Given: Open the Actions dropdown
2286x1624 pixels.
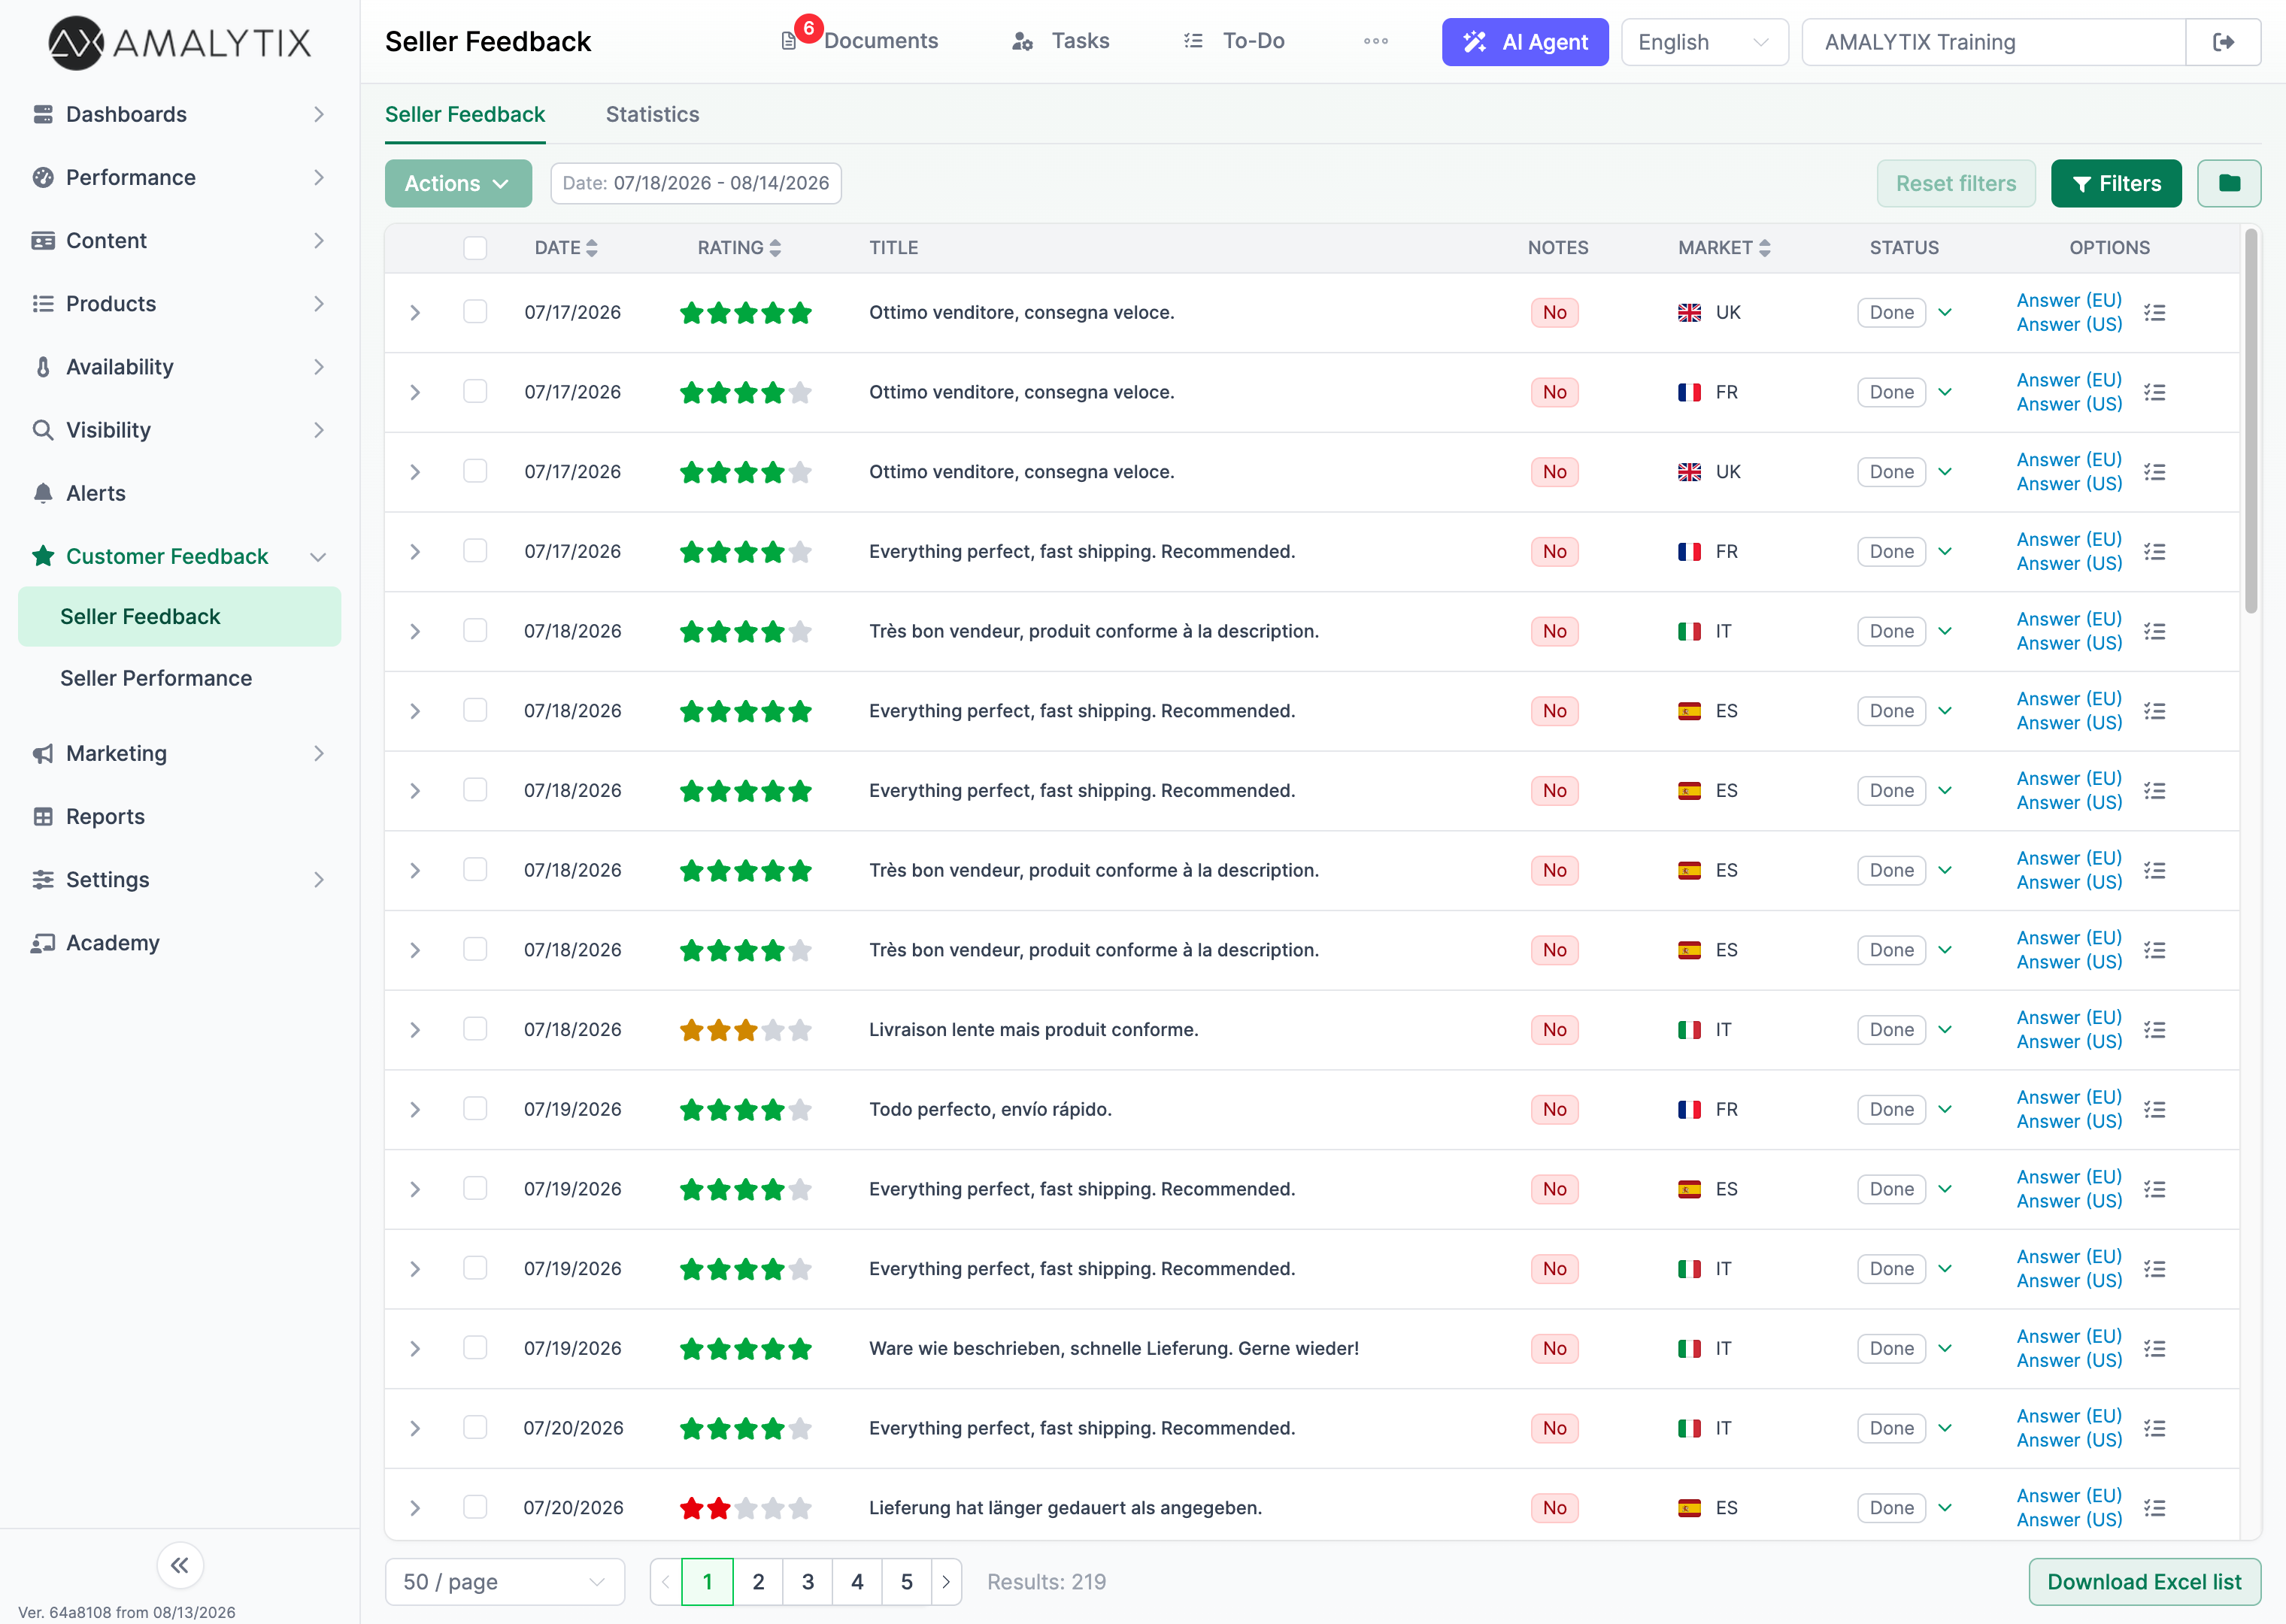Looking at the screenshot, I should pyautogui.click(x=458, y=183).
